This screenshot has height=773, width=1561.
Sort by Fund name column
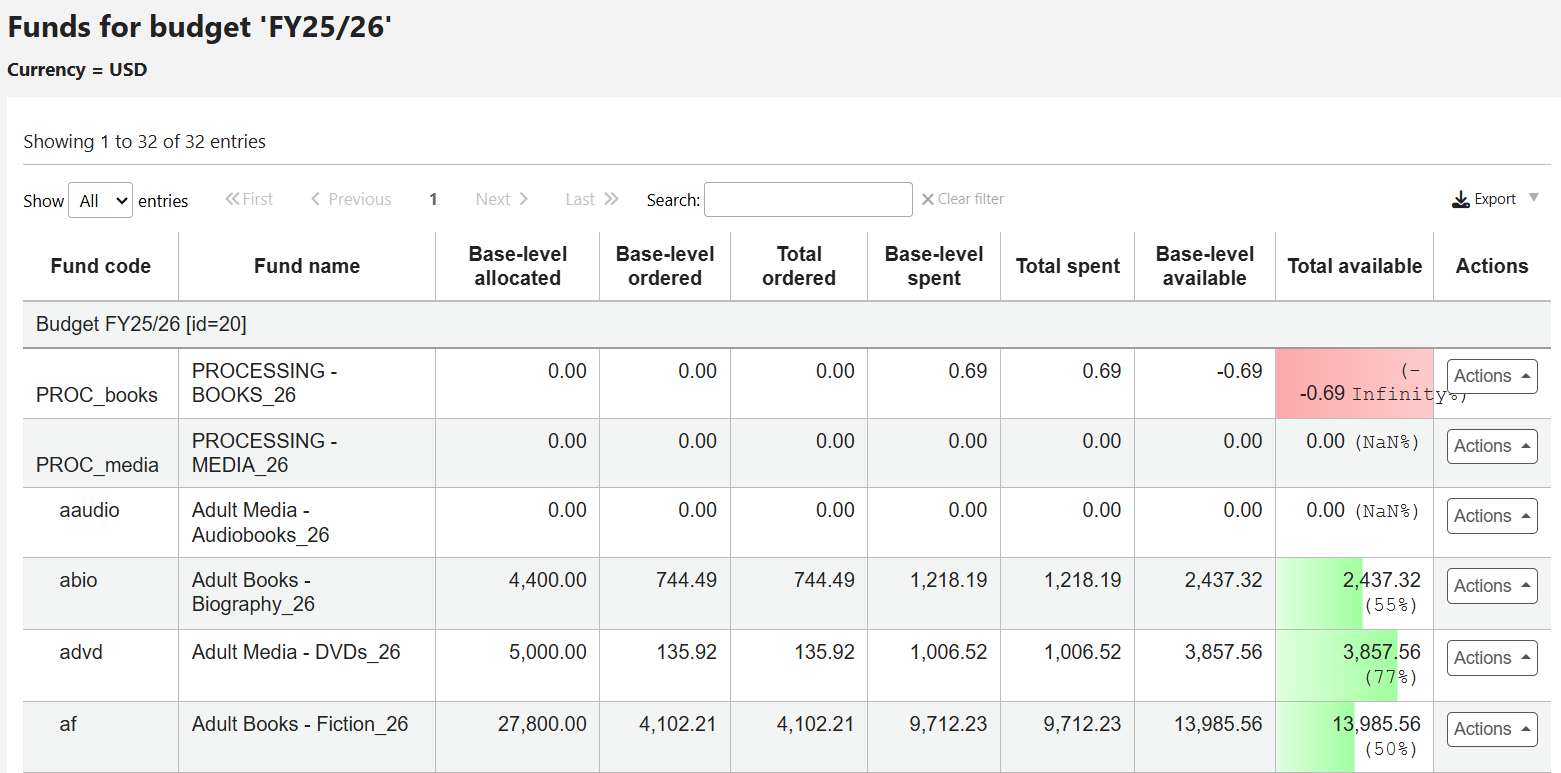306,266
